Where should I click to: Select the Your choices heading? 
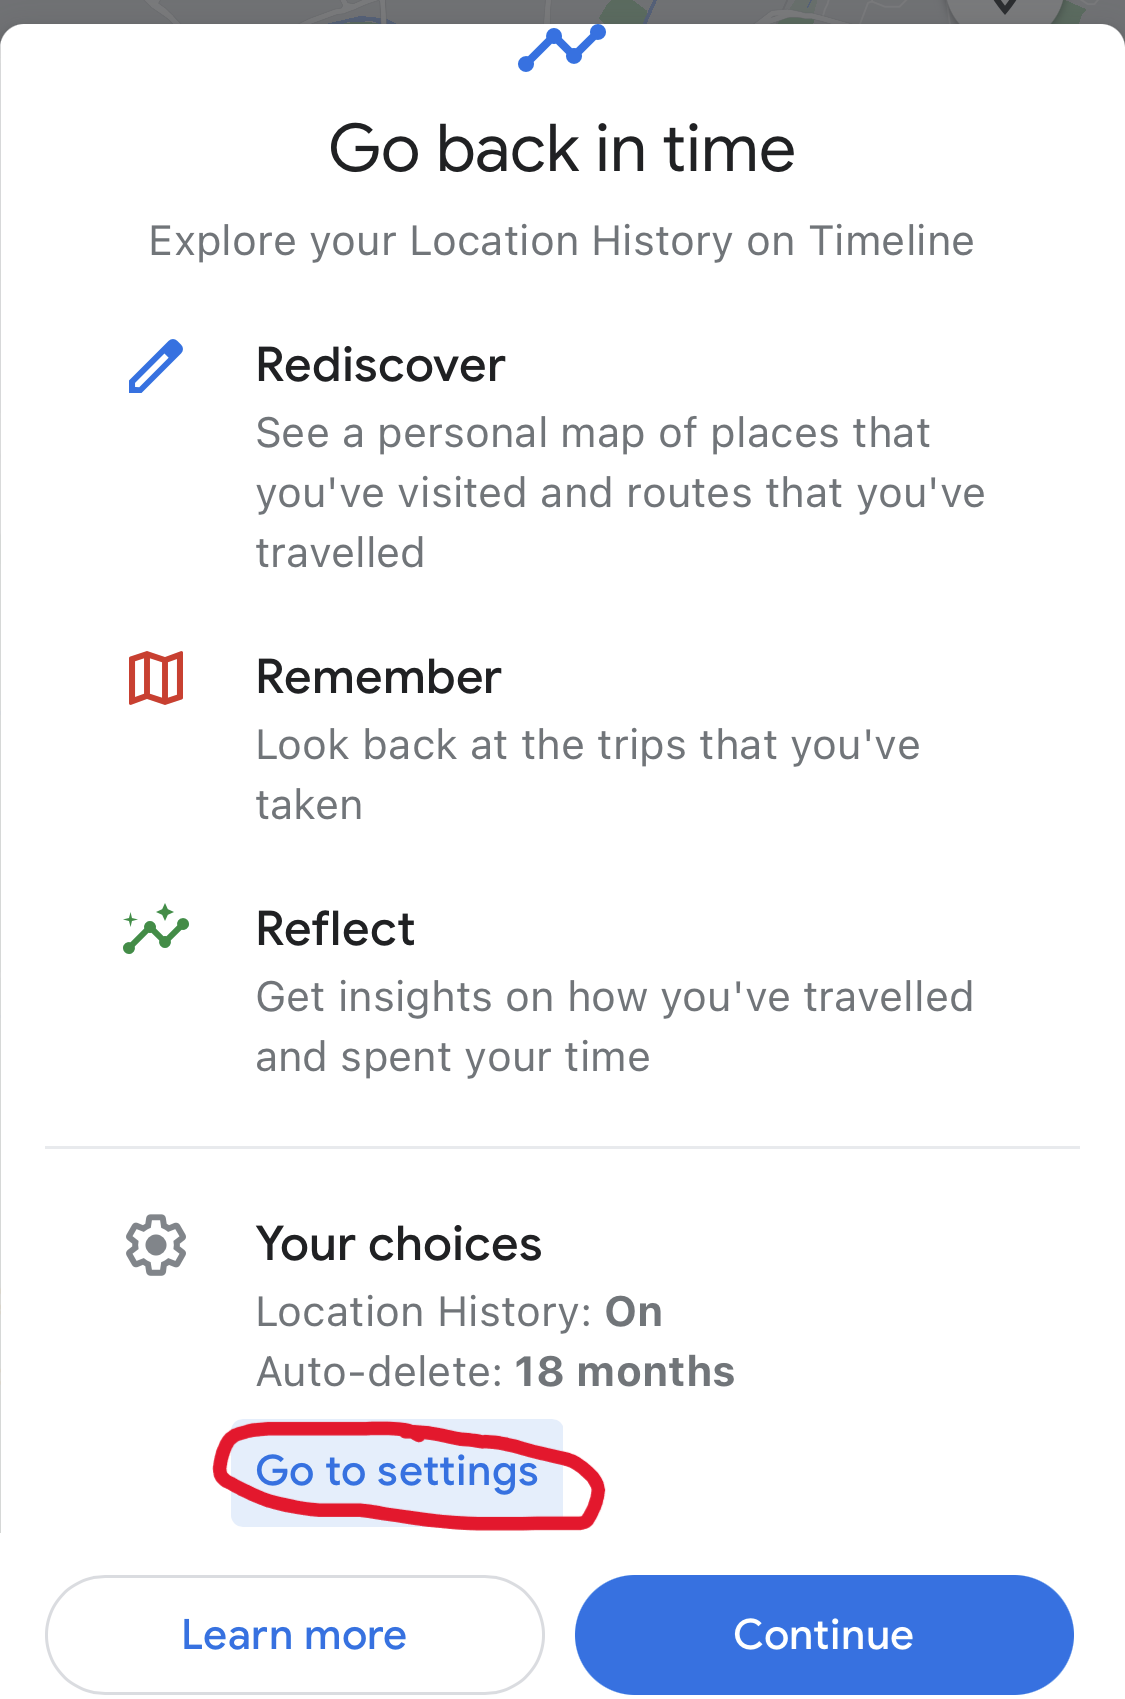(x=399, y=1244)
